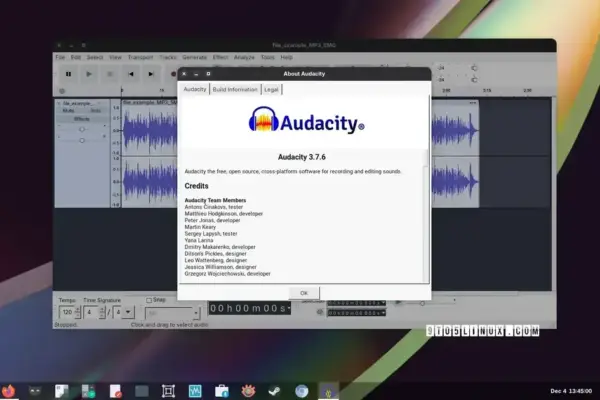
Task: Open the dark grey window icon in taskbar
Action: click(142, 391)
